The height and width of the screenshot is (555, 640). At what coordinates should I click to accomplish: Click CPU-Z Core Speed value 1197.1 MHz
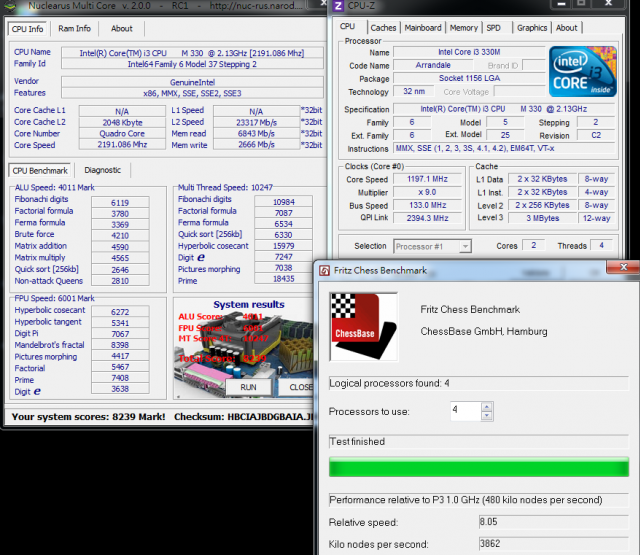pyautogui.click(x=427, y=179)
